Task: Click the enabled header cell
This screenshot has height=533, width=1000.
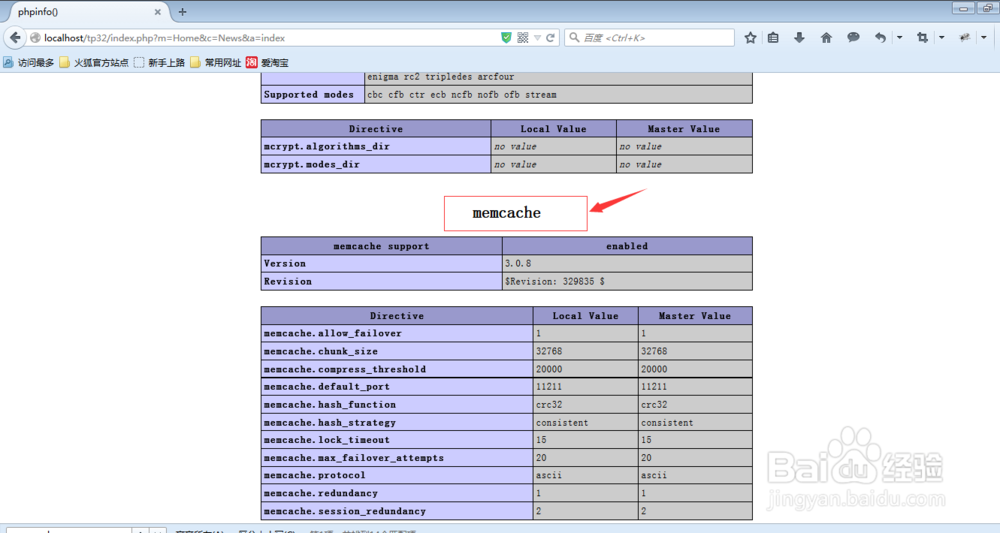Action: tap(627, 245)
